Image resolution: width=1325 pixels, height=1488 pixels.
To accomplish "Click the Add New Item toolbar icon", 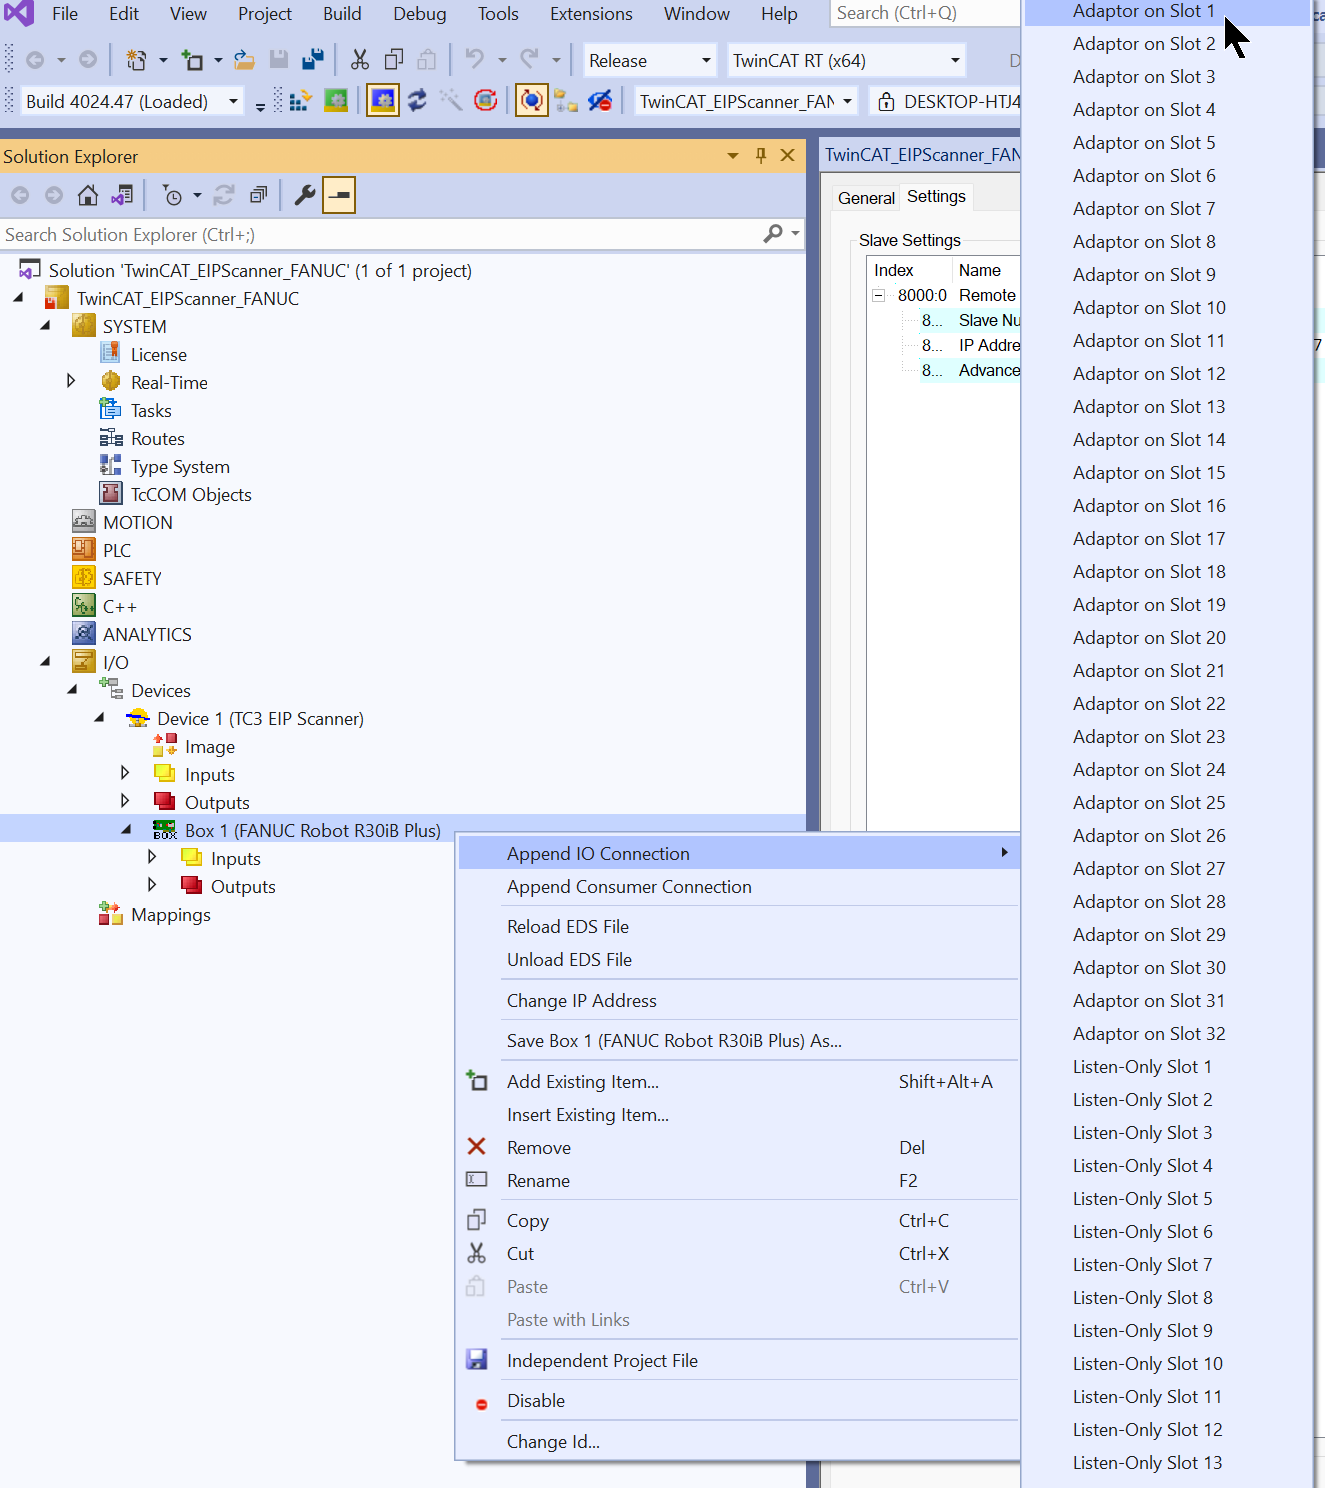I will 192,60.
